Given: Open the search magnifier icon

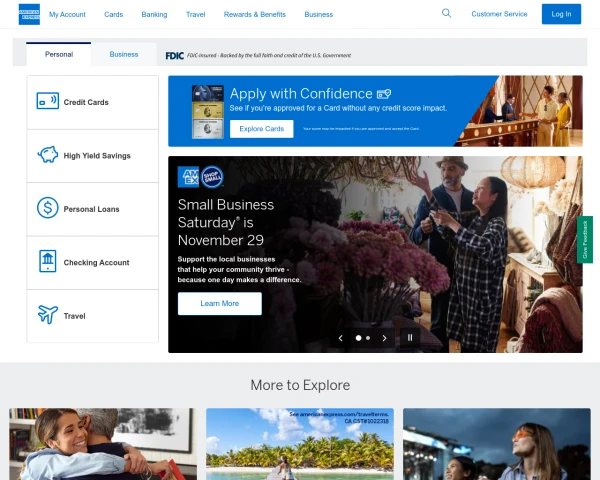Looking at the screenshot, I should (446, 13).
